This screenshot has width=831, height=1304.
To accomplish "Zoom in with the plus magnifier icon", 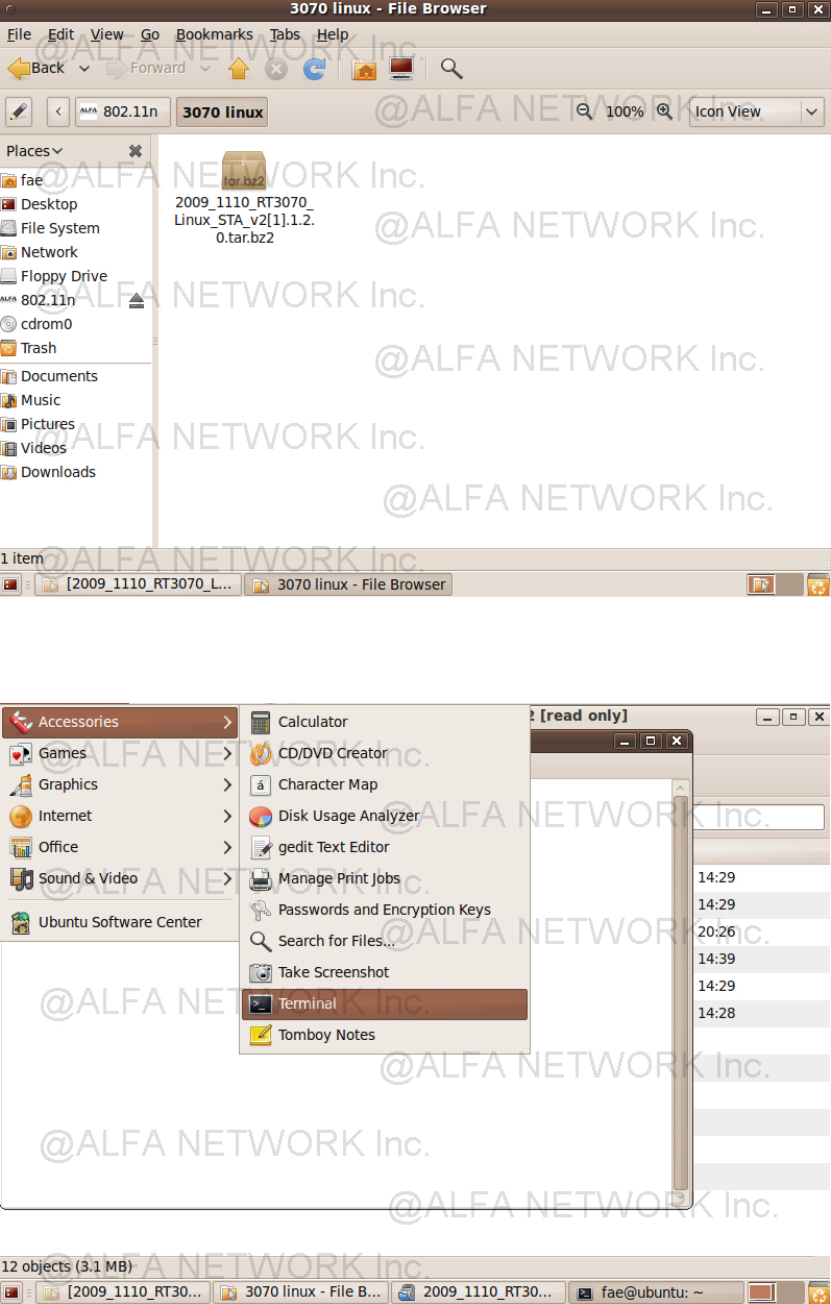I will pos(664,111).
